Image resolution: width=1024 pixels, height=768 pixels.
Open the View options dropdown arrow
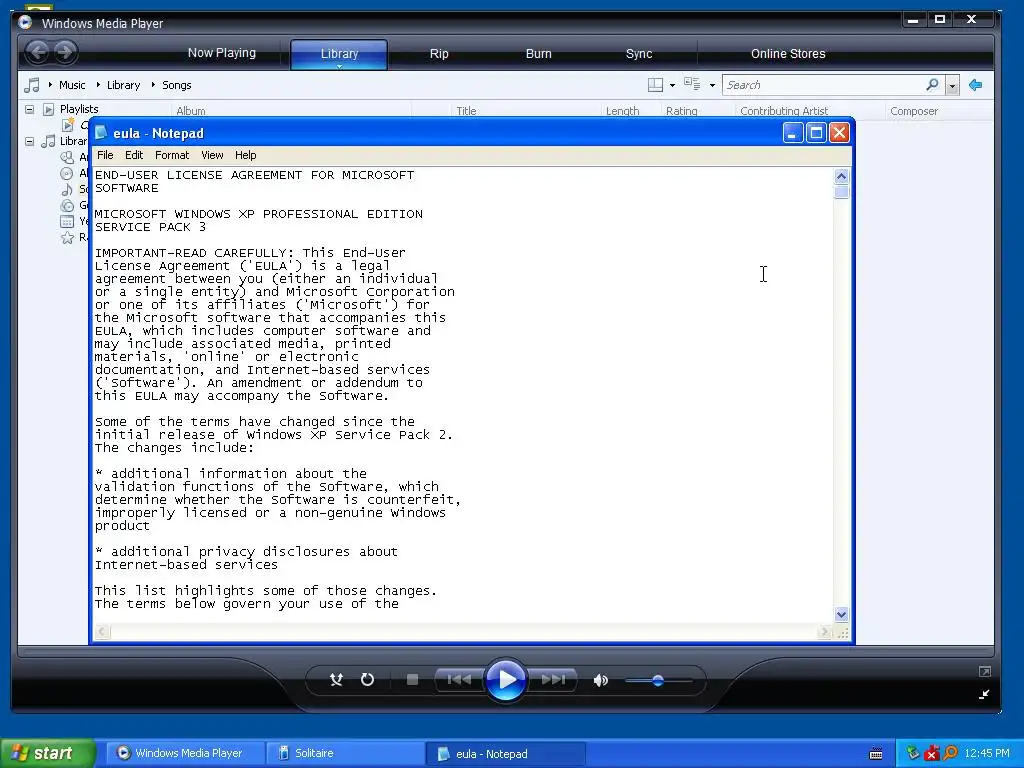point(712,86)
